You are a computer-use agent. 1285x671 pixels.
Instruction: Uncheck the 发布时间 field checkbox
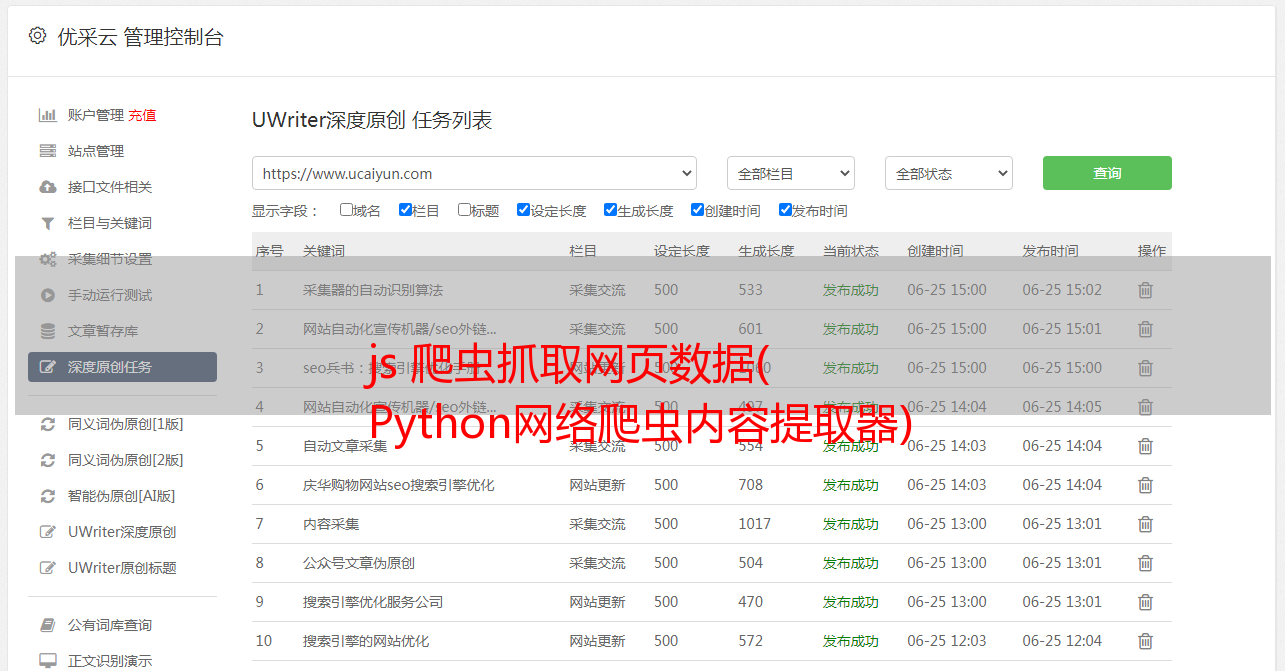point(784,210)
